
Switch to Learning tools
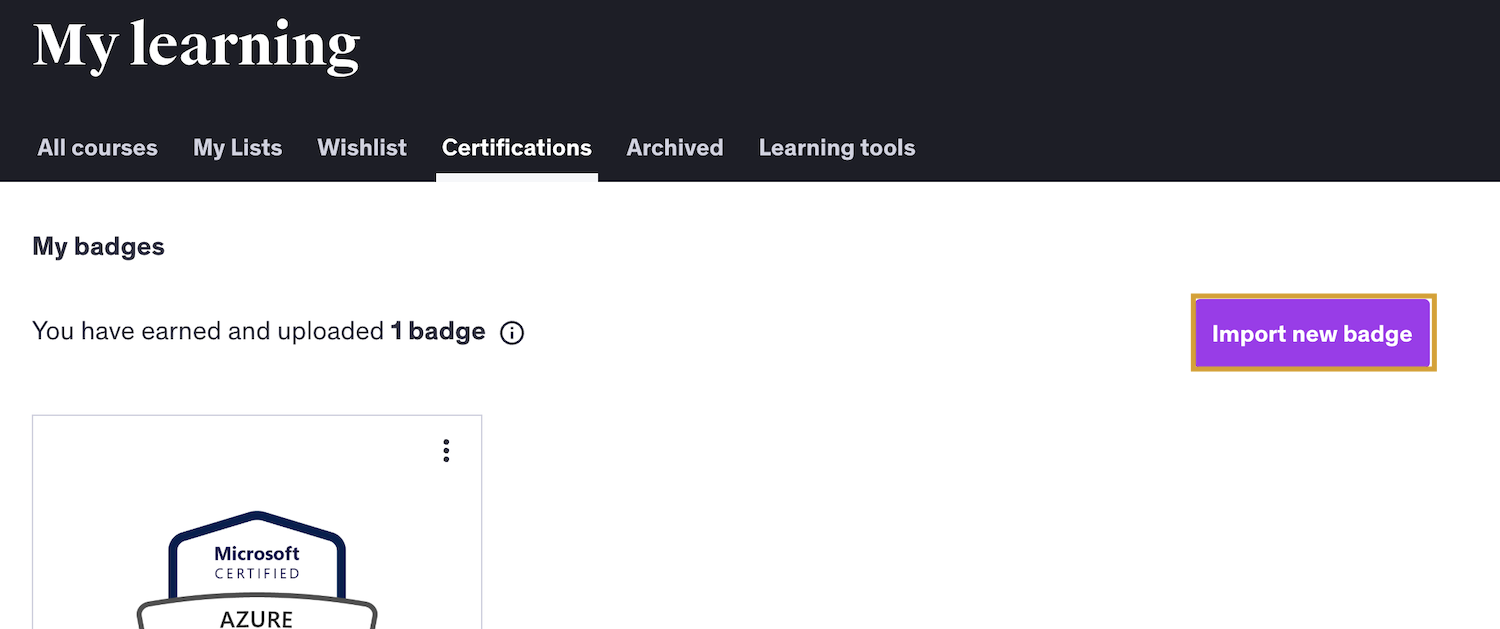click(837, 147)
